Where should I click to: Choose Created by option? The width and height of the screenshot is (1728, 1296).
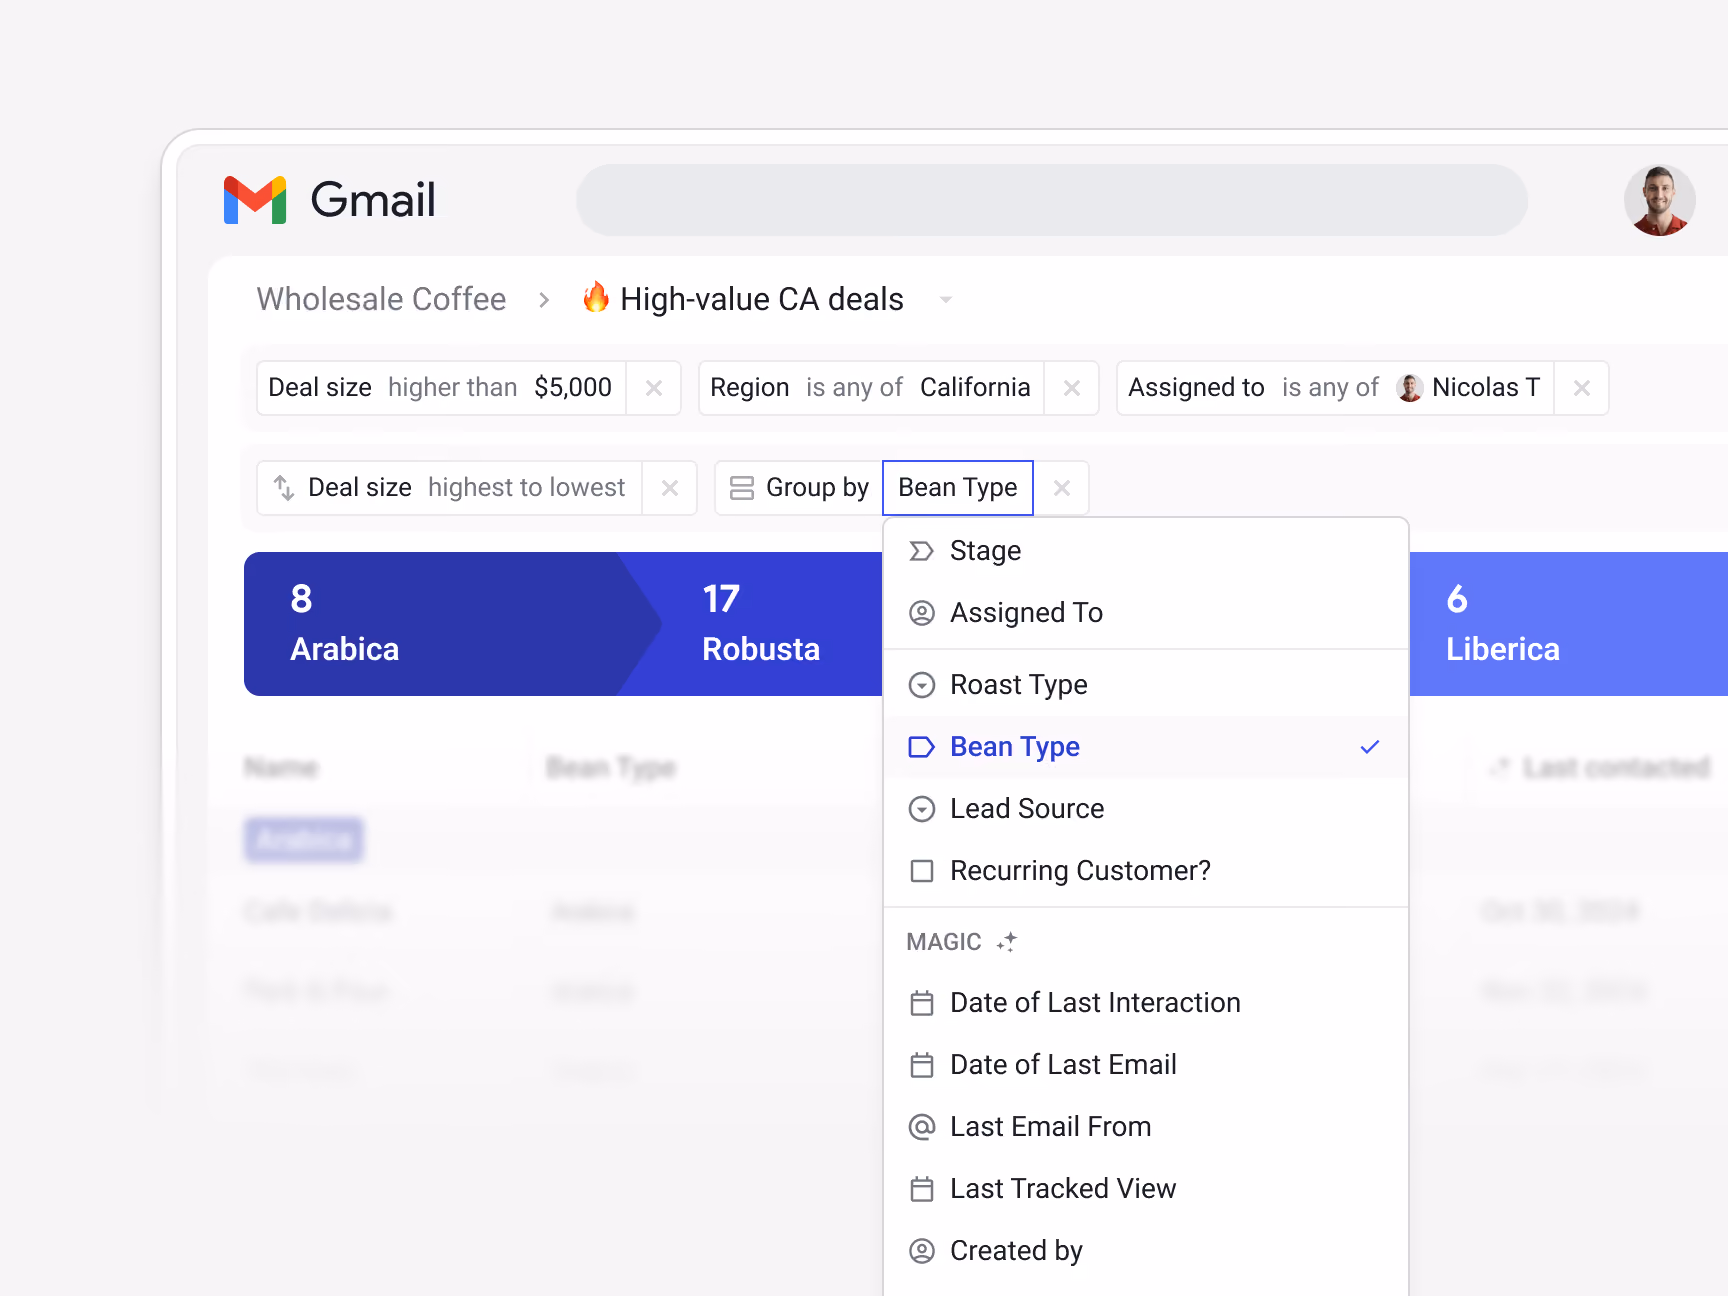[1146, 1251]
